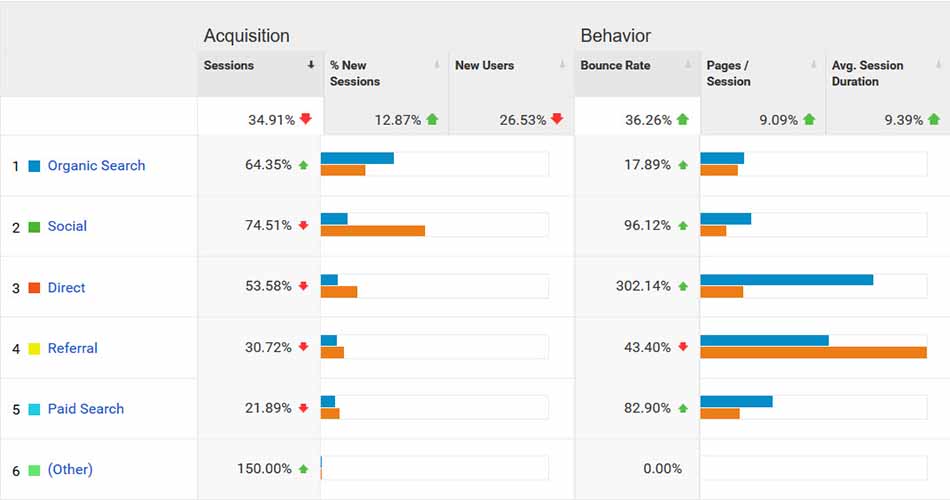Sort by New Users column header

click(x=484, y=66)
